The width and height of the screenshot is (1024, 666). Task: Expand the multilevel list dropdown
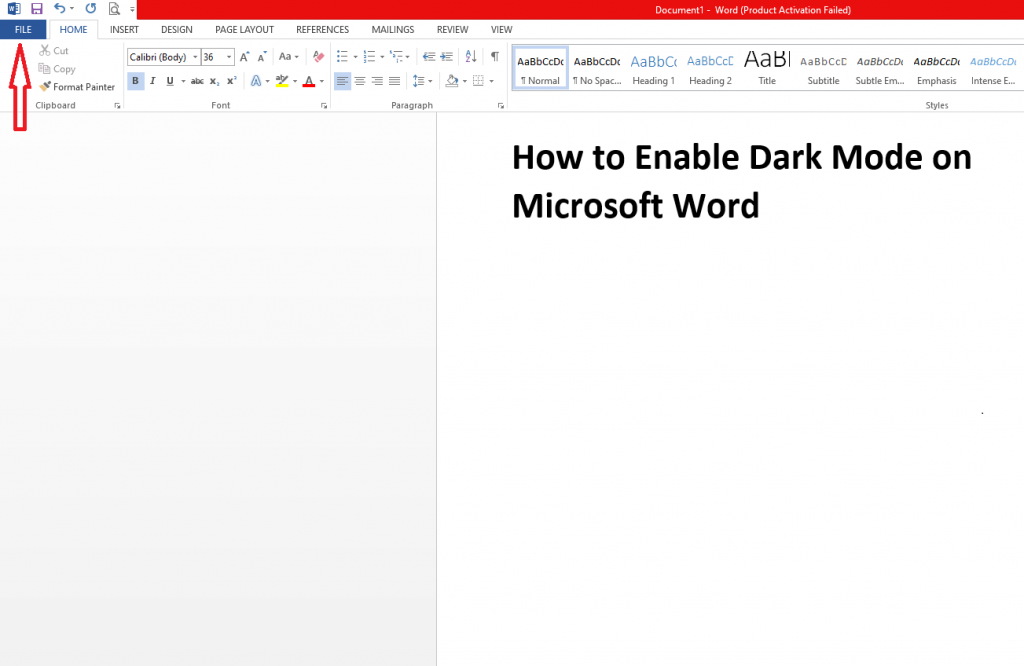(408, 57)
